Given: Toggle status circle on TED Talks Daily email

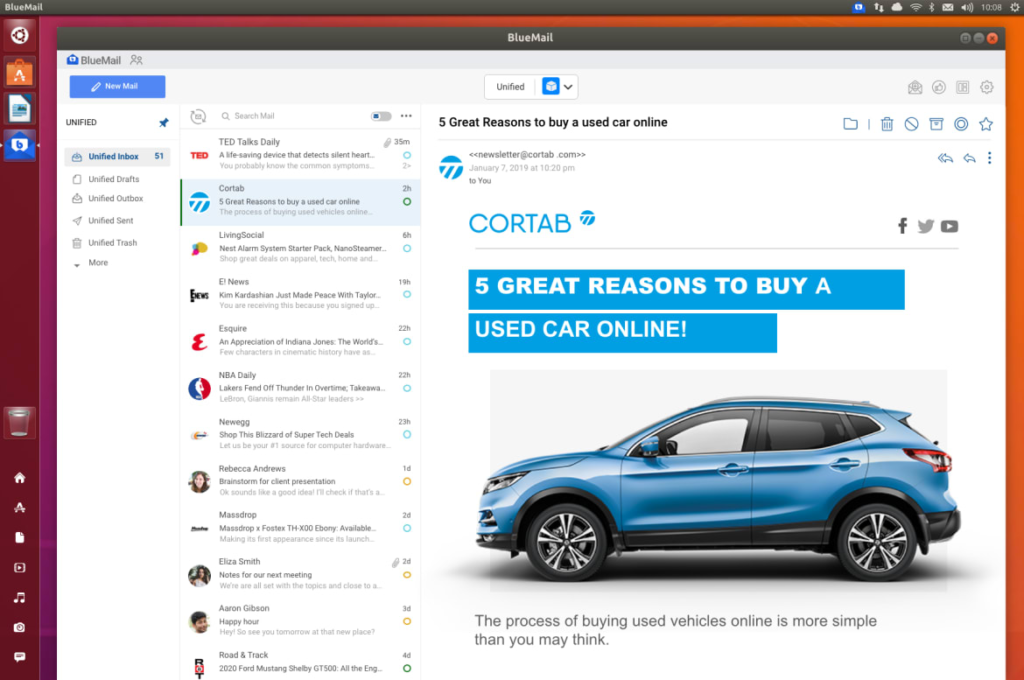Looking at the screenshot, I should click(x=407, y=156).
